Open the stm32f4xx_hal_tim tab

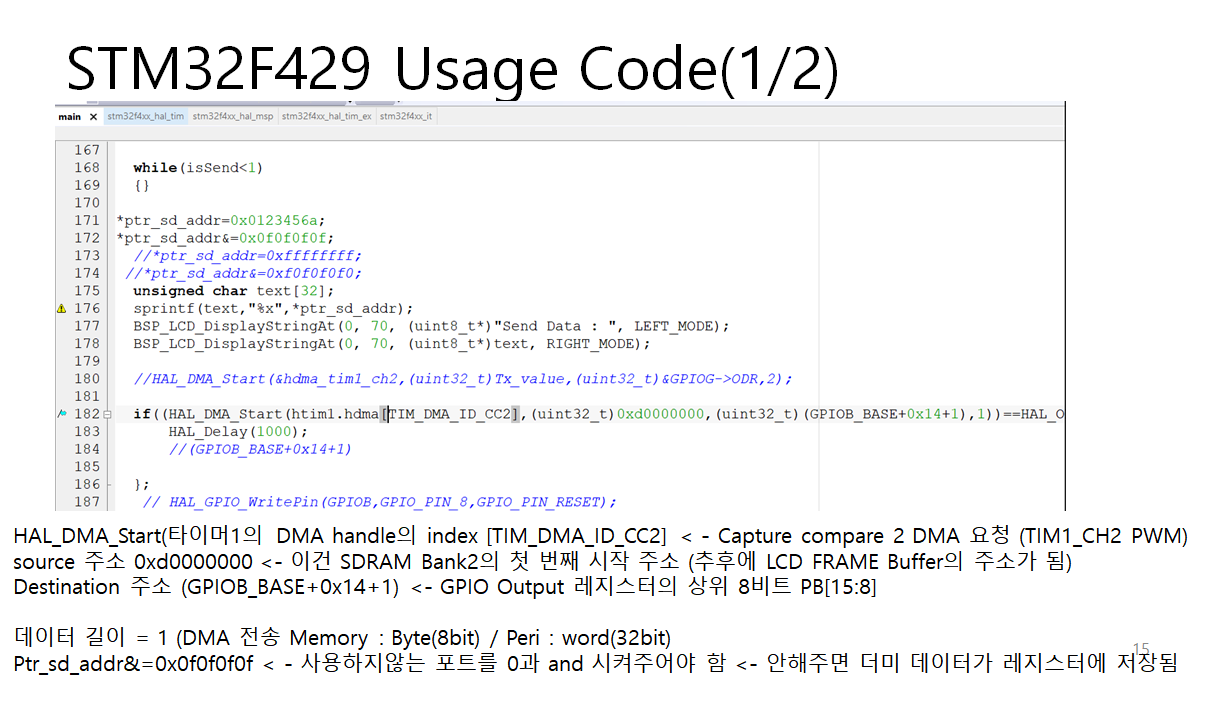click(x=145, y=116)
